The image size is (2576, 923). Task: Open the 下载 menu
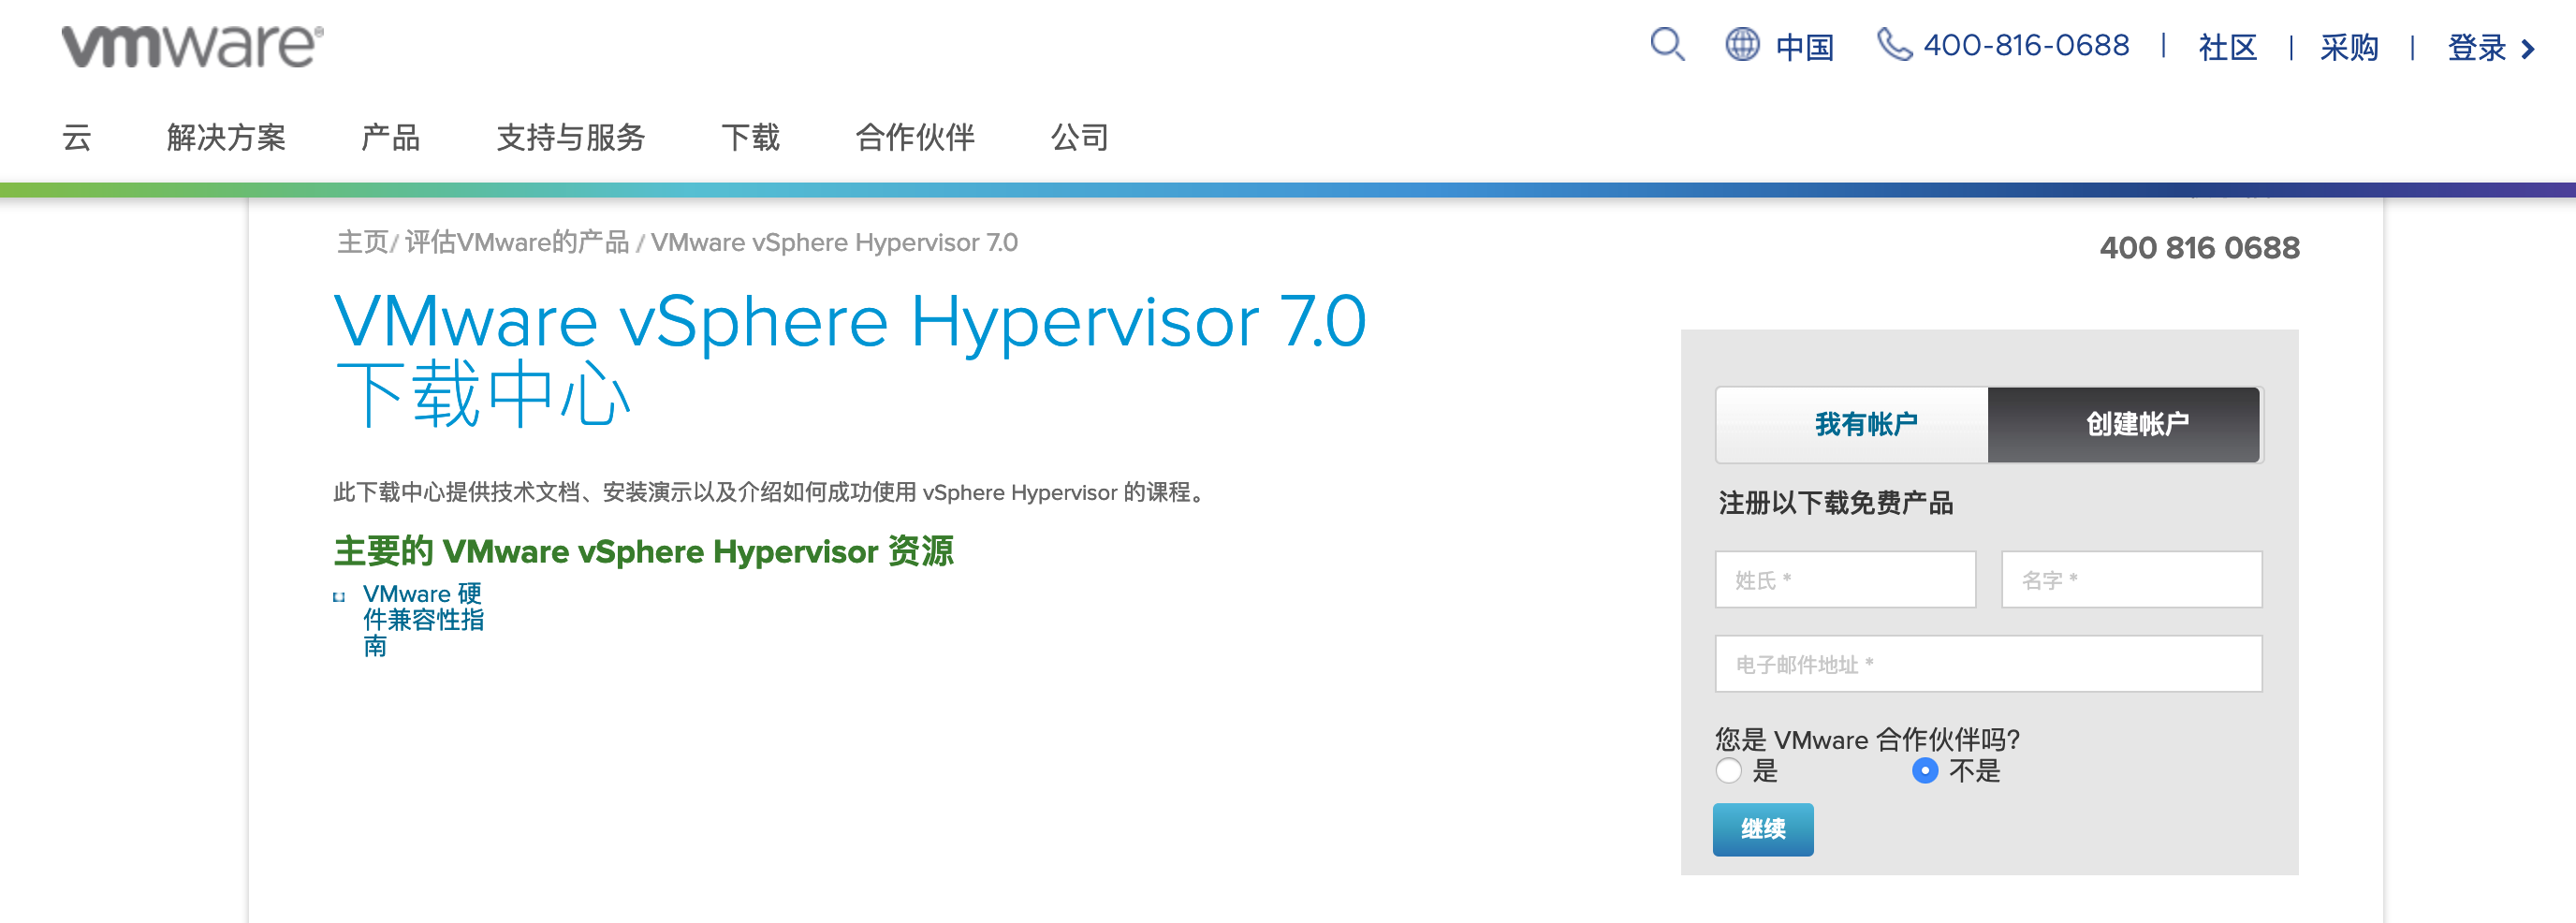[x=750, y=137]
